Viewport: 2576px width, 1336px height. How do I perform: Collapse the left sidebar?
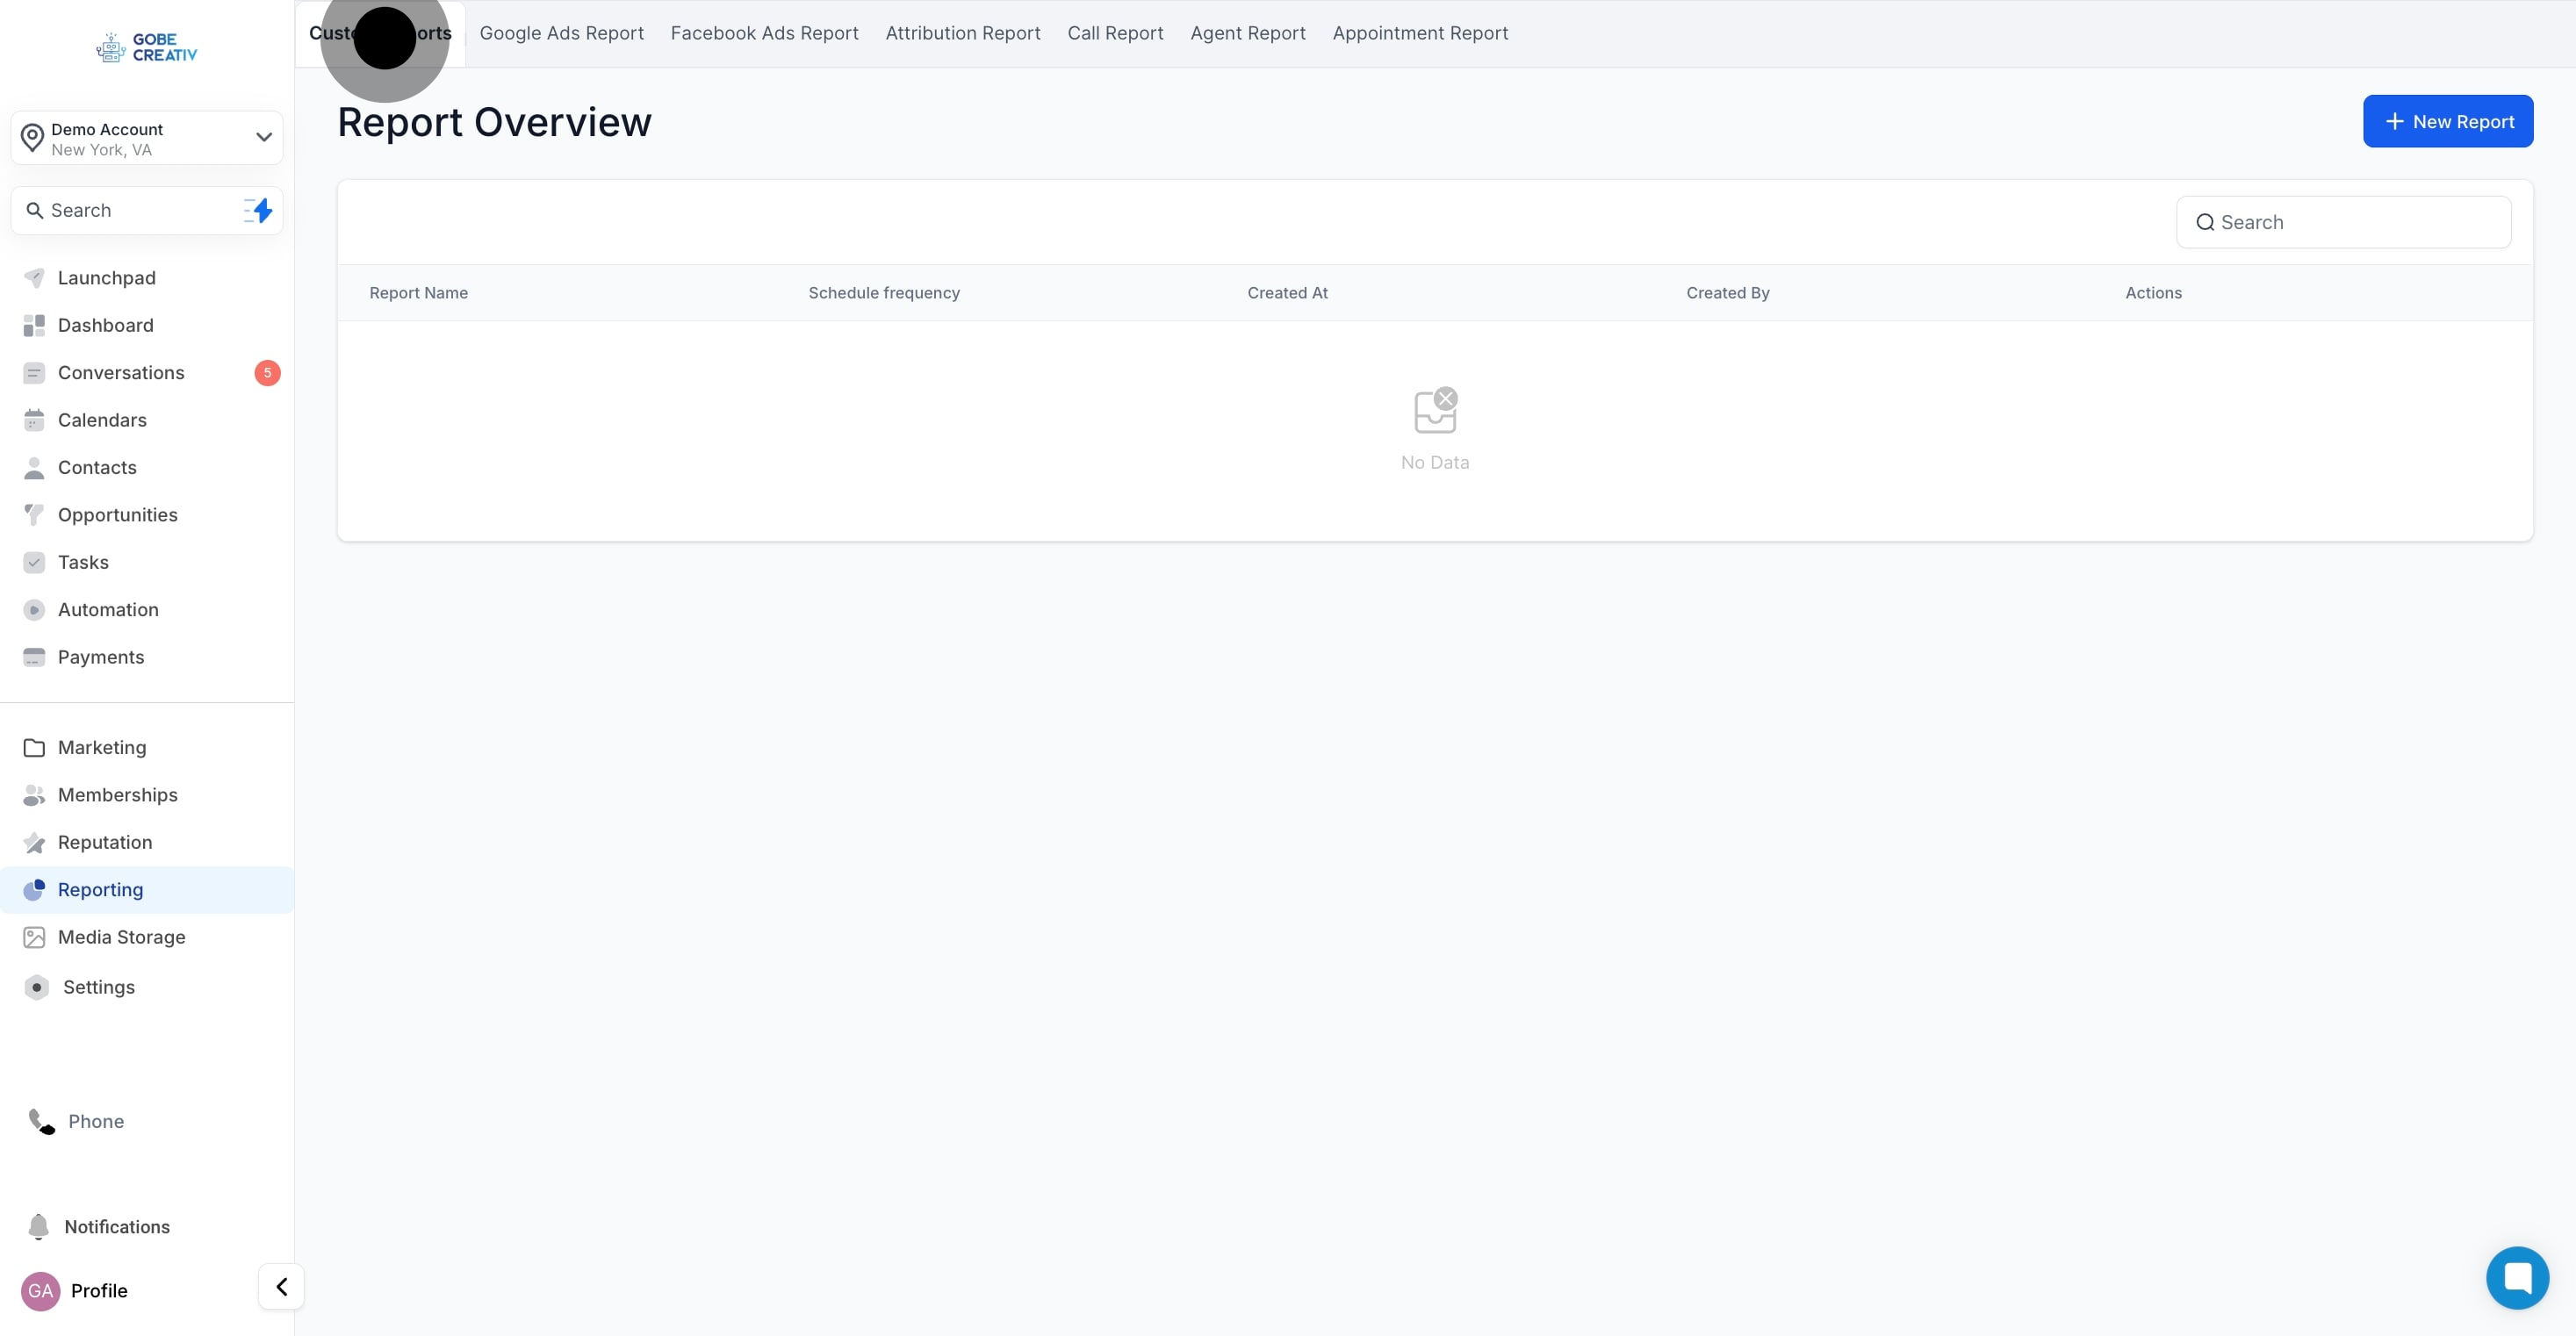[x=280, y=1286]
